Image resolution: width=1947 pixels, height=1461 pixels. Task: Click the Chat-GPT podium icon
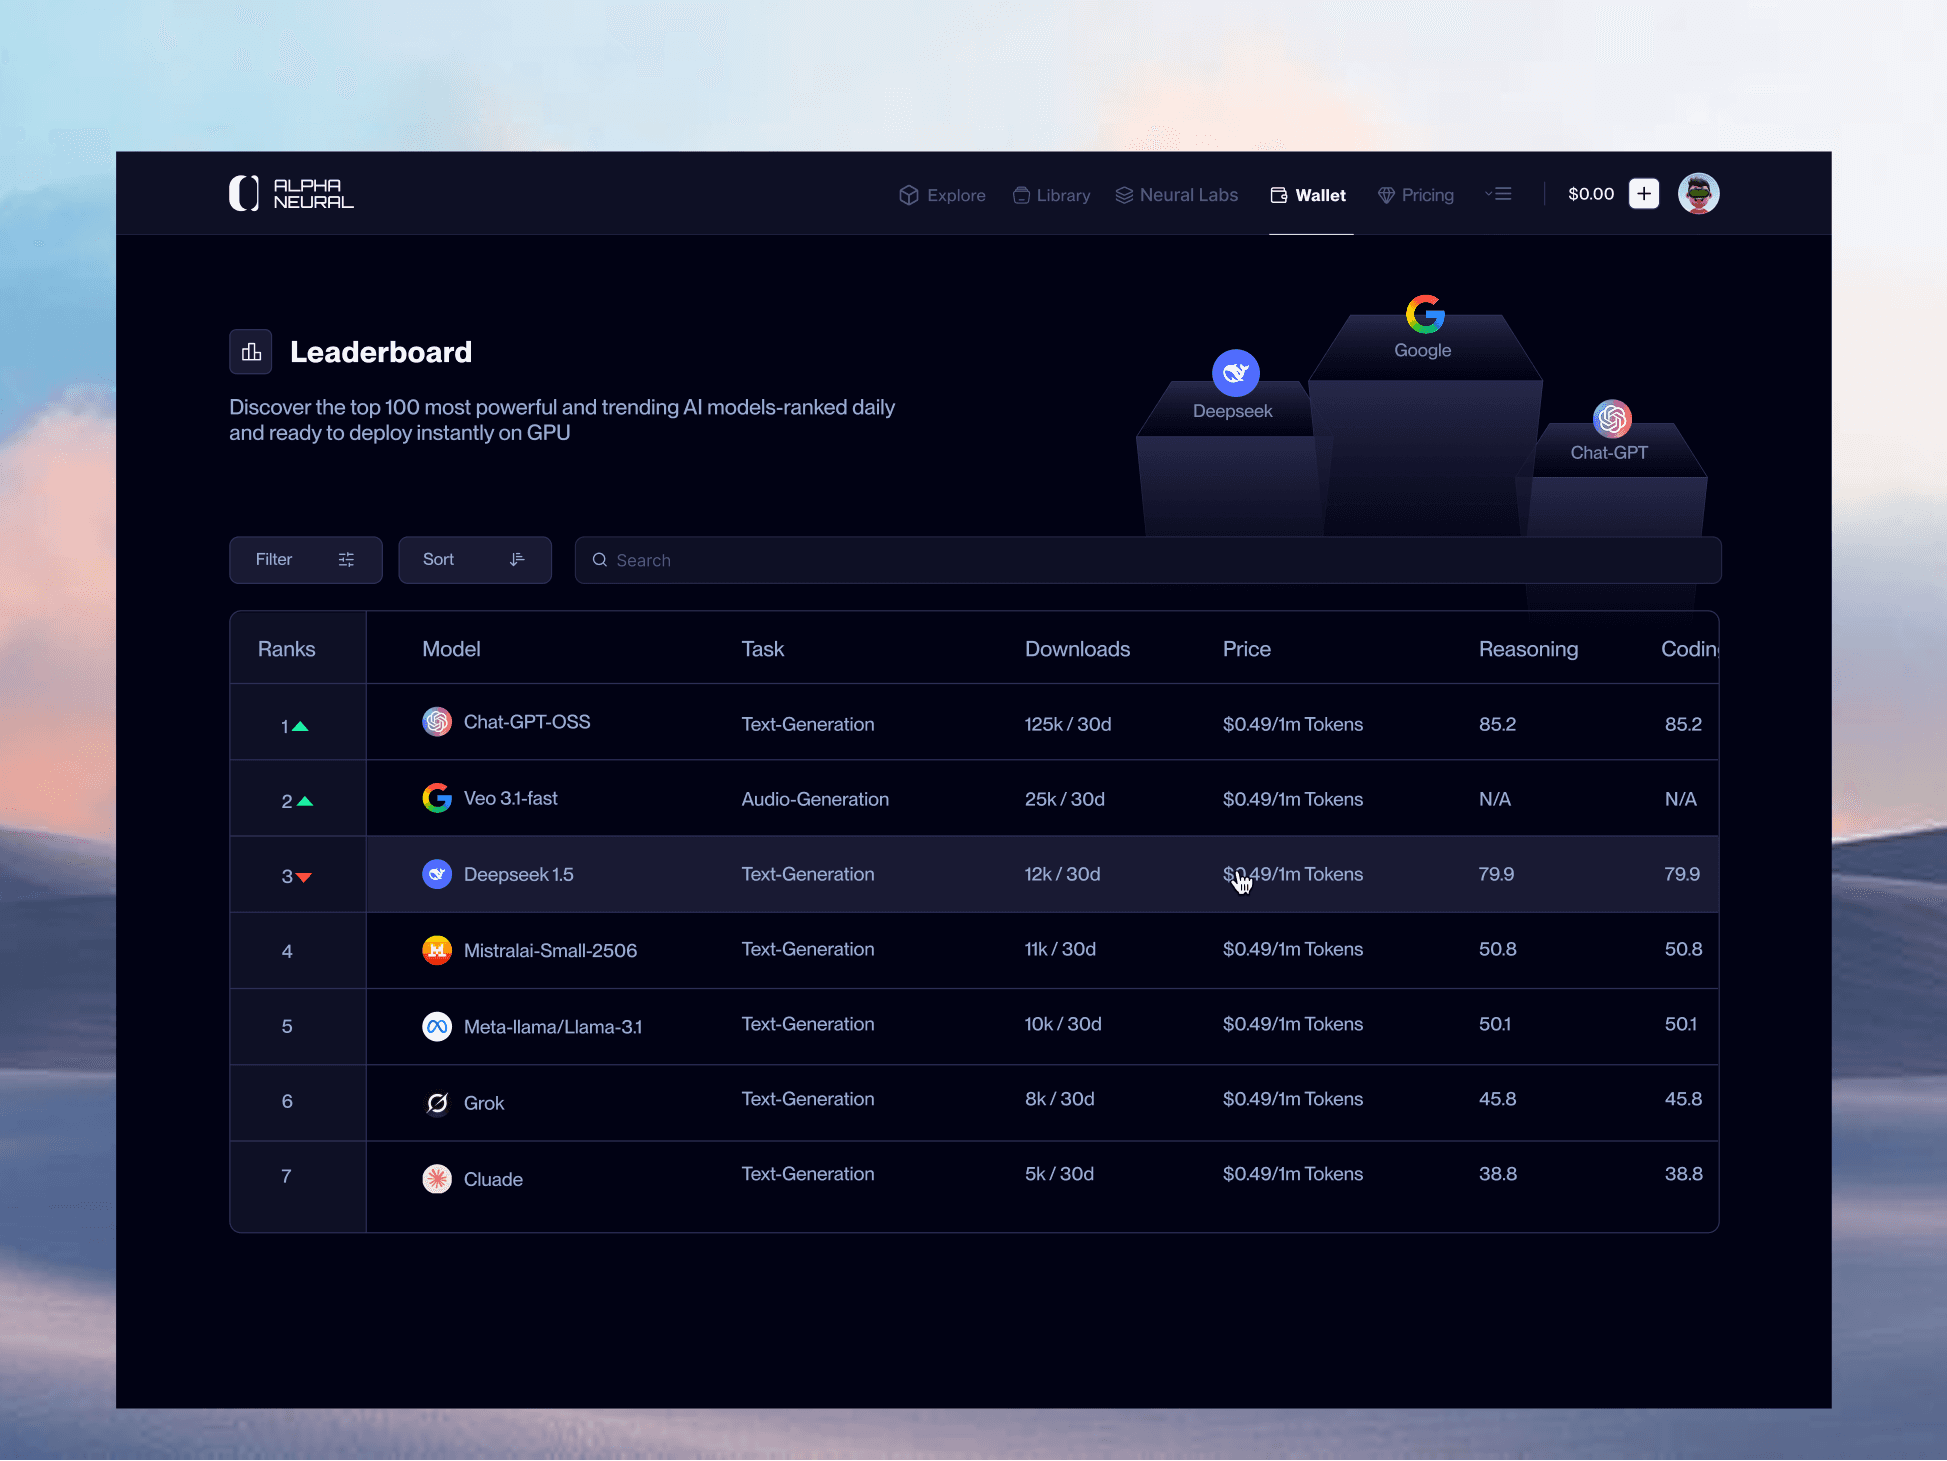(x=1612, y=419)
